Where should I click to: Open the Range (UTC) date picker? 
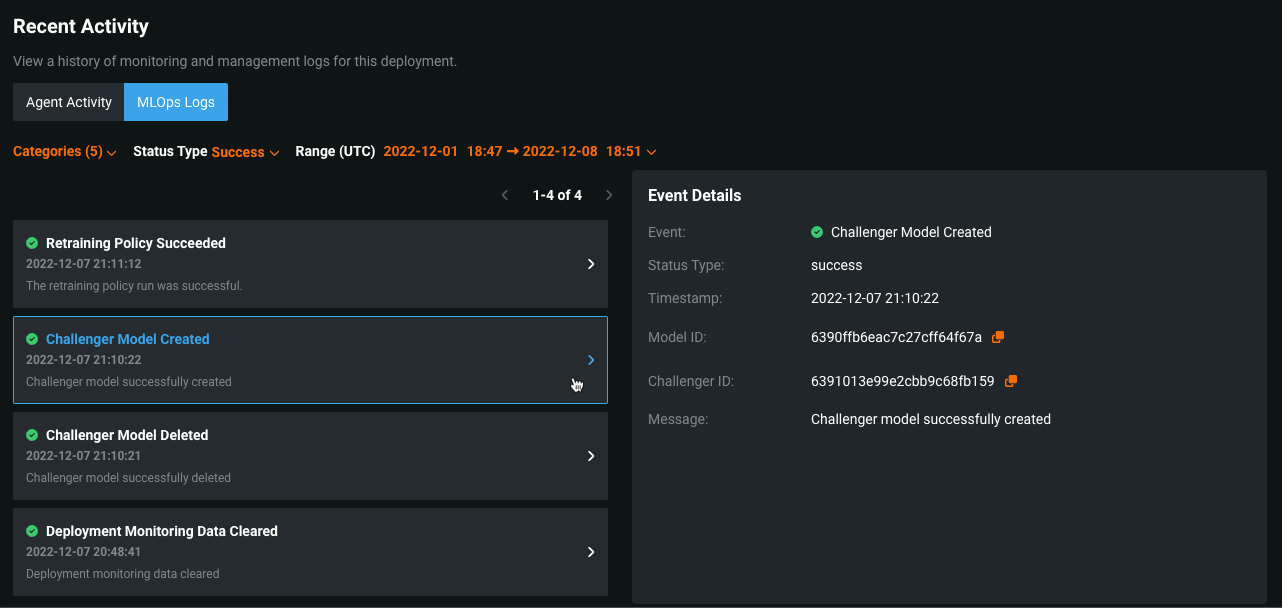[520, 152]
